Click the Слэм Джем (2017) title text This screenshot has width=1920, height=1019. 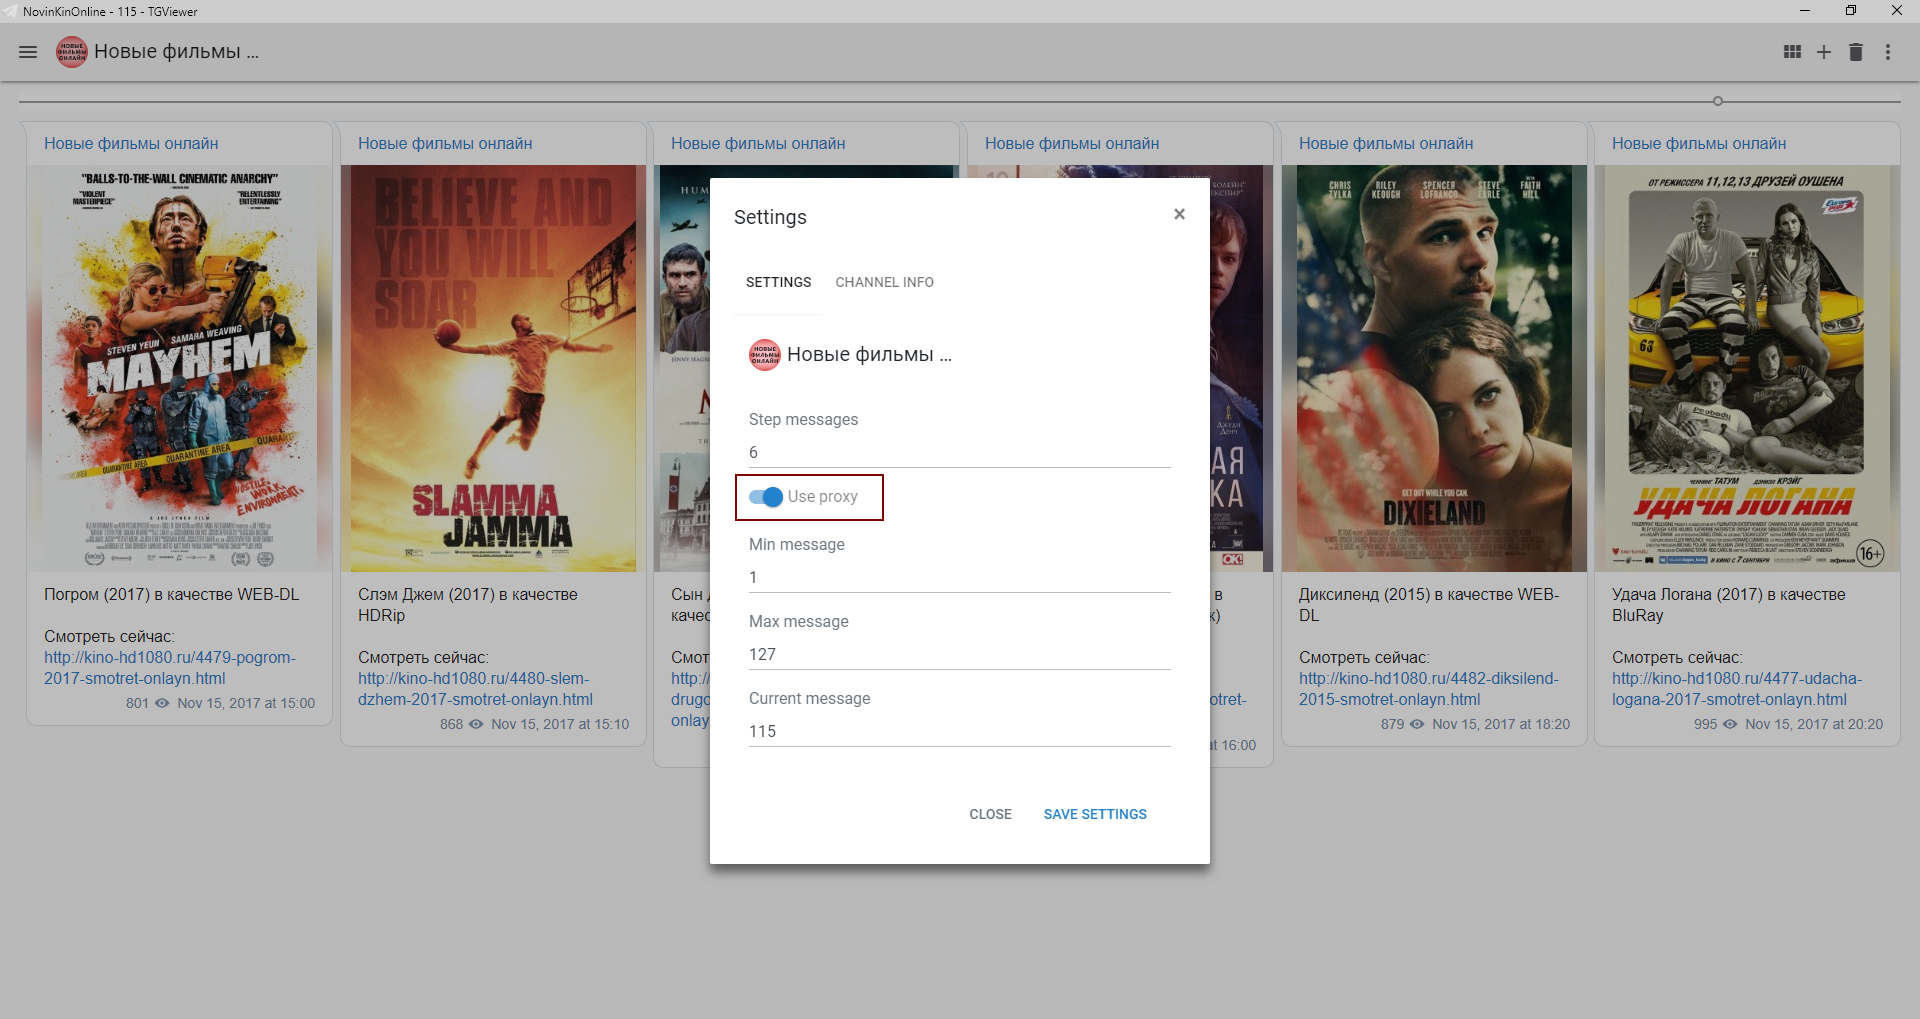pyautogui.click(x=468, y=605)
